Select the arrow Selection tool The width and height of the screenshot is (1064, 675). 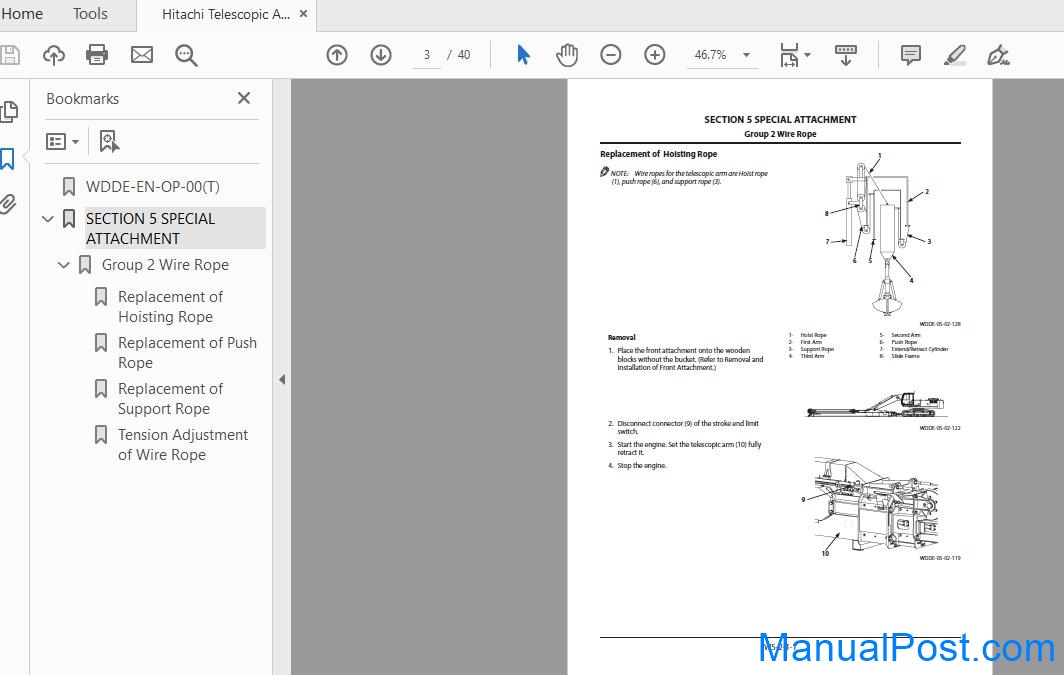click(523, 55)
